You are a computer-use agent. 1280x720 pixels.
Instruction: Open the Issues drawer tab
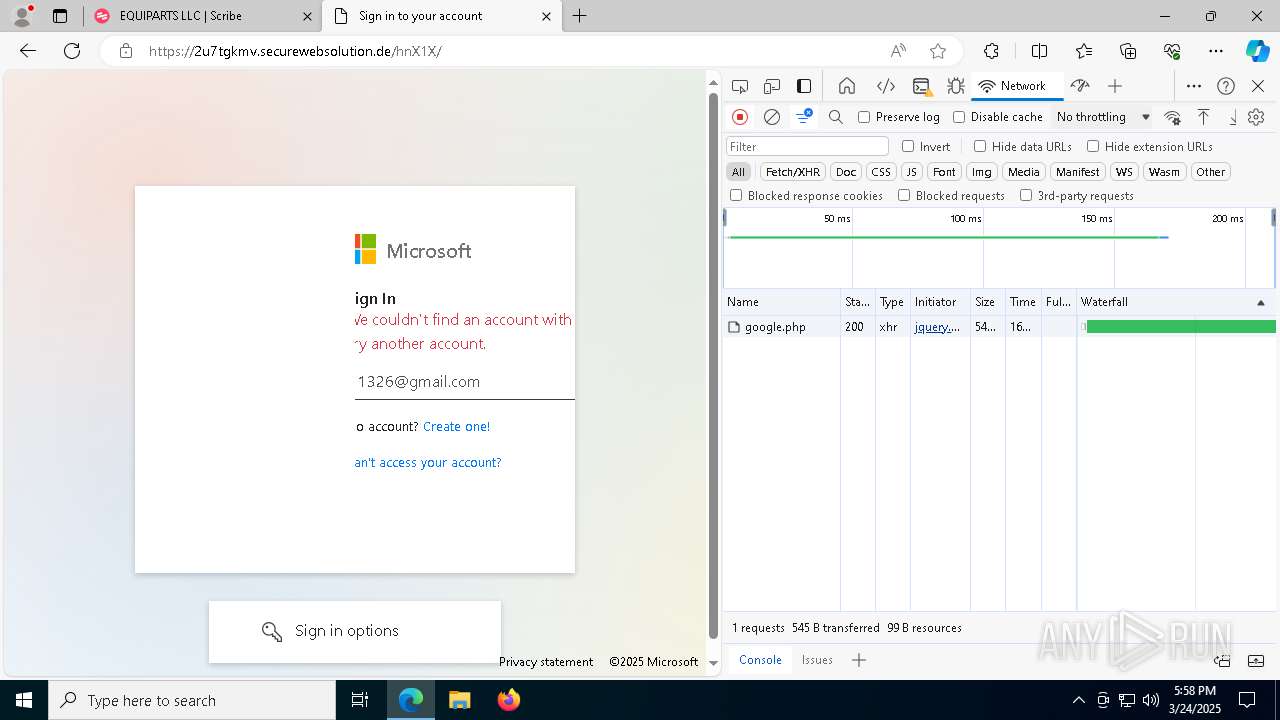point(817,660)
